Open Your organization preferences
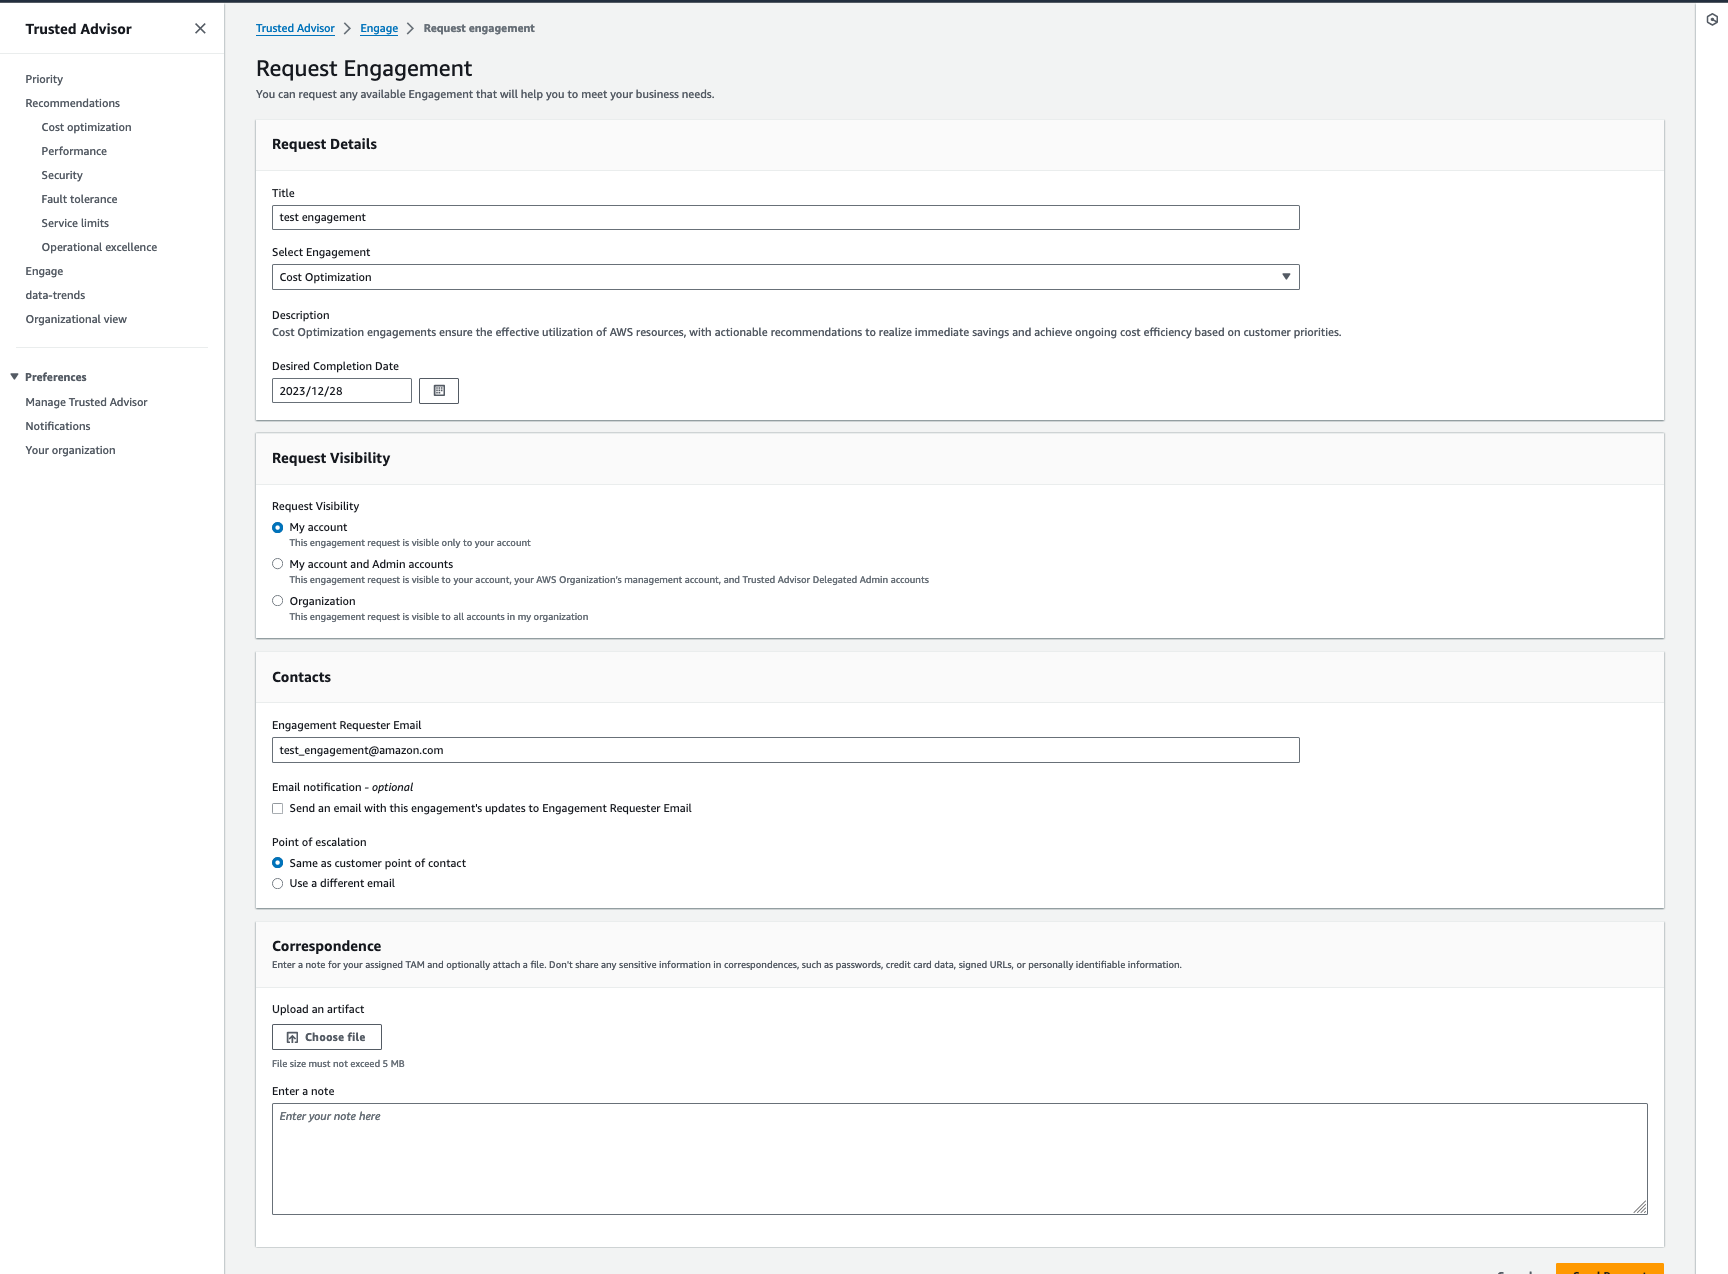1728x1274 pixels. [70, 450]
